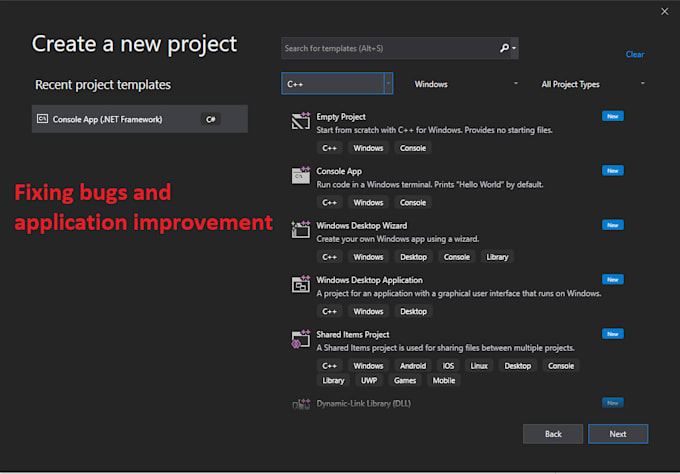This screenshot has width=680, height=474.
Task: Click the Back button
Action: pos(553,434)
